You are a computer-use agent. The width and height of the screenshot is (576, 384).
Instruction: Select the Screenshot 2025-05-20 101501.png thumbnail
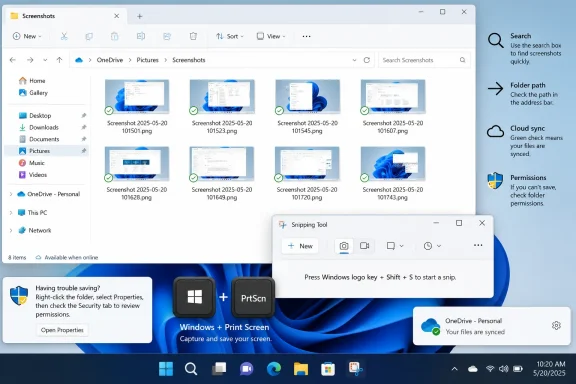point(137,97)
